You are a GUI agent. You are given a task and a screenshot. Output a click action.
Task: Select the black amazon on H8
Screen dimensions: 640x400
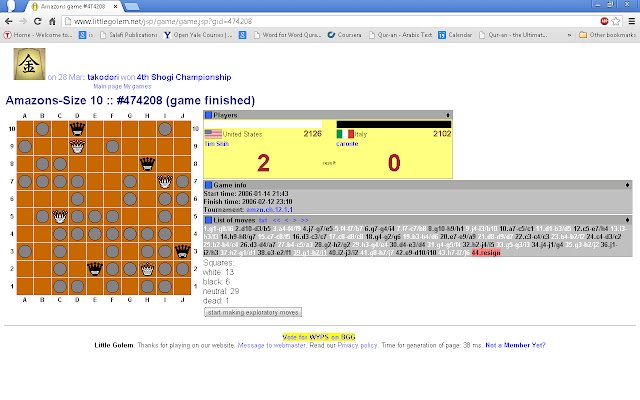pyautogui.click(x=147, y=164)
